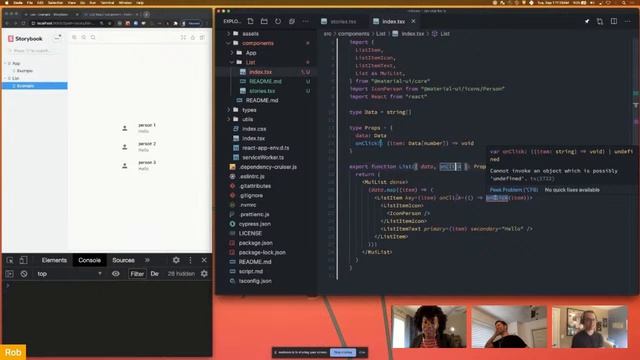This screenshot has height=360, width=640.
Task: Open serviceWorker.ts file
Action: point(263,157)
